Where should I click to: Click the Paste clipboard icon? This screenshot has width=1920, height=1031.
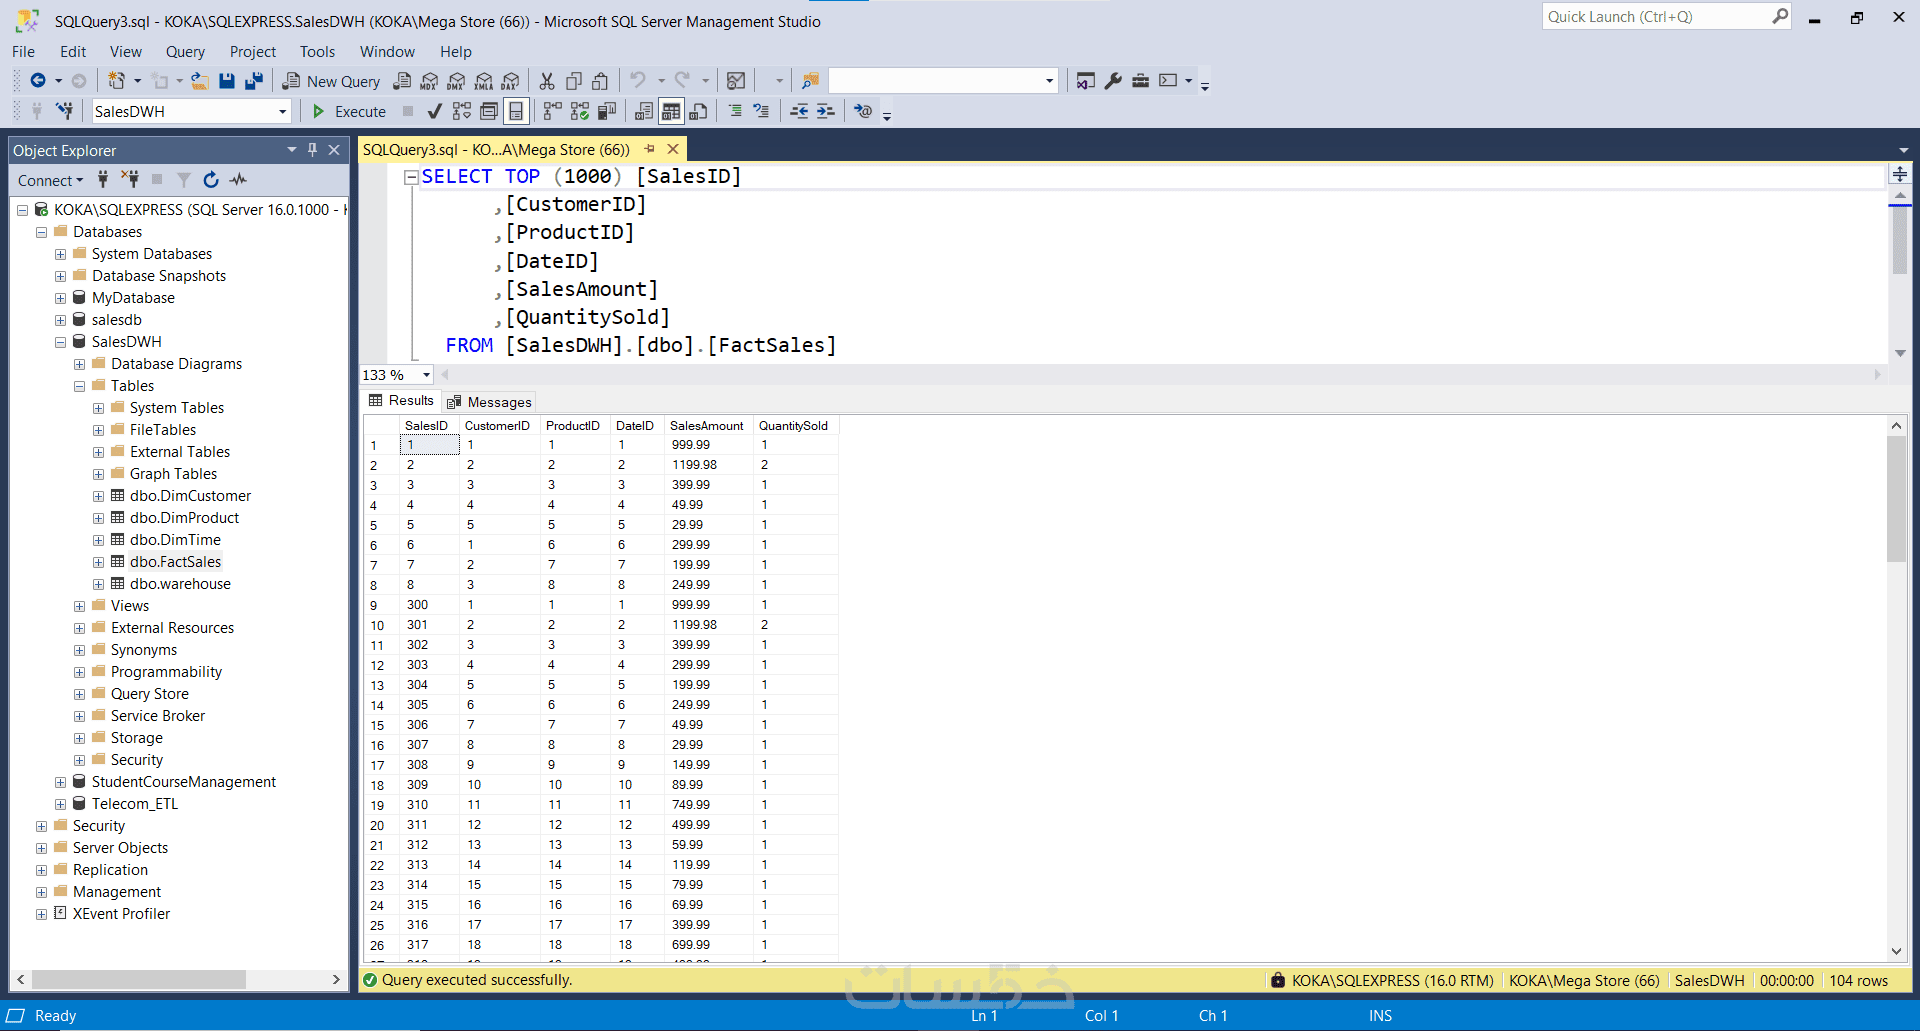click(600, 81)
